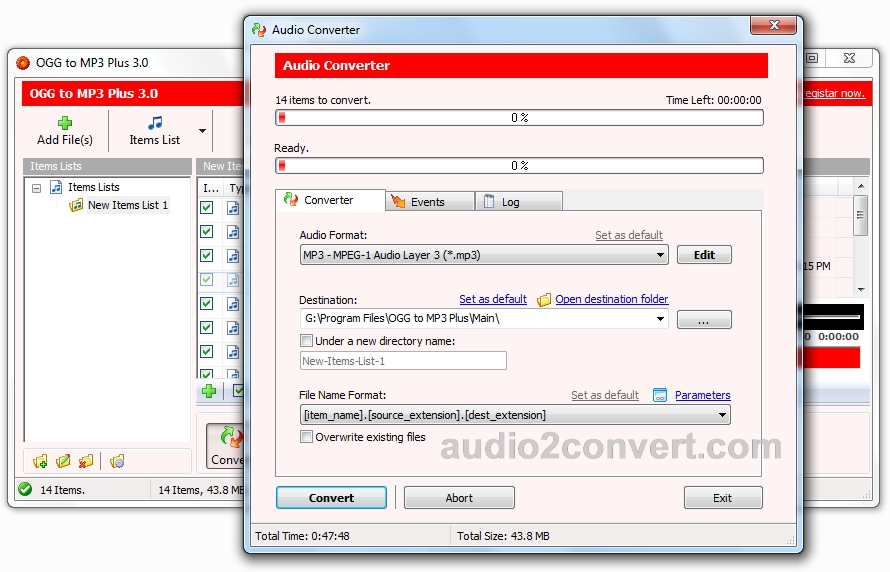890x572 pixels.
Task: Click the OGG to MP3 Plus title bar icon
Action: tap(23, 62)
